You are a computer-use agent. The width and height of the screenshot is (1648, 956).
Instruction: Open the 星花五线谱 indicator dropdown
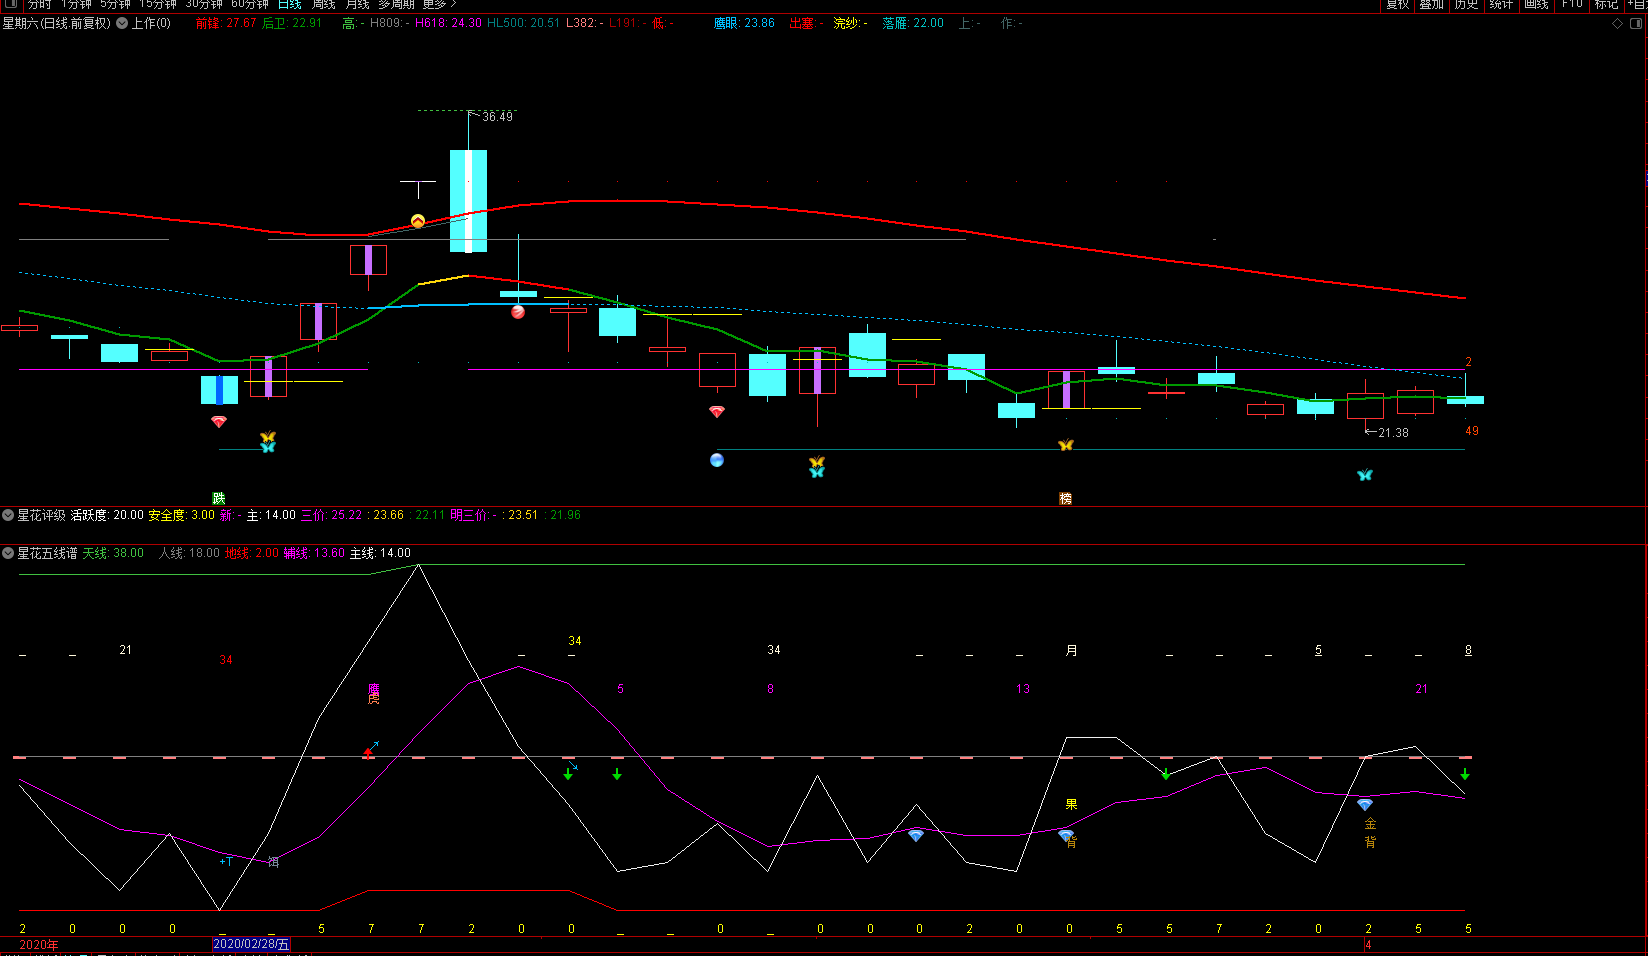tap(8, 553)
